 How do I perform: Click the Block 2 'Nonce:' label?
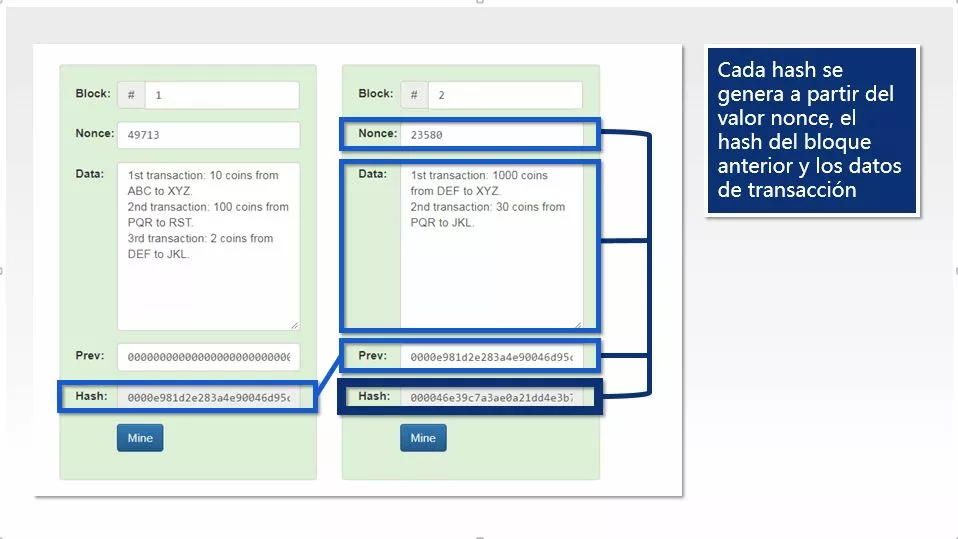tap(378, 133)
